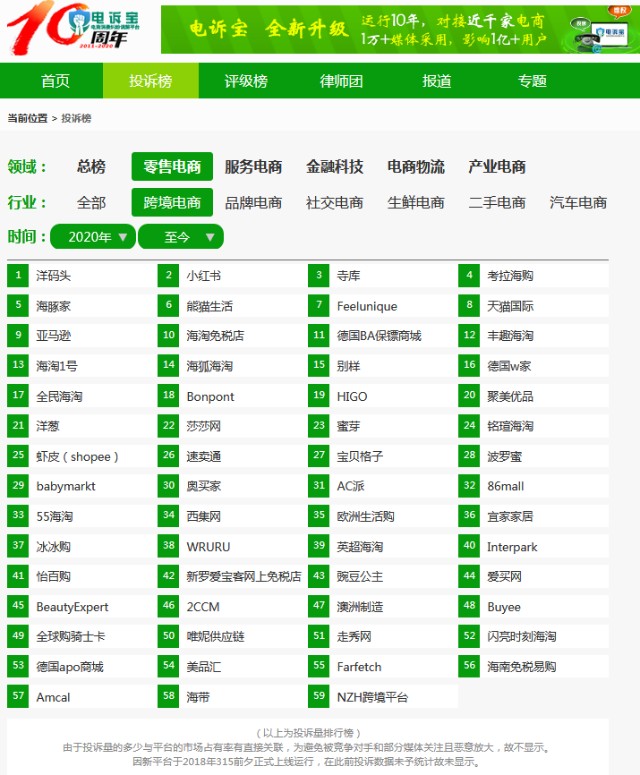
Task: Click NZH跨境平台 entry
Action: [383, 697]
